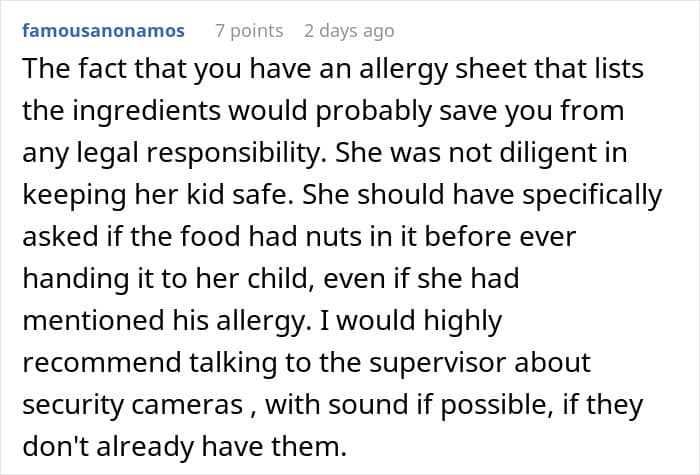Click the "2 days ago" timestamp
The width and height of the screenshot is (700, 475).
coord(349,31)
